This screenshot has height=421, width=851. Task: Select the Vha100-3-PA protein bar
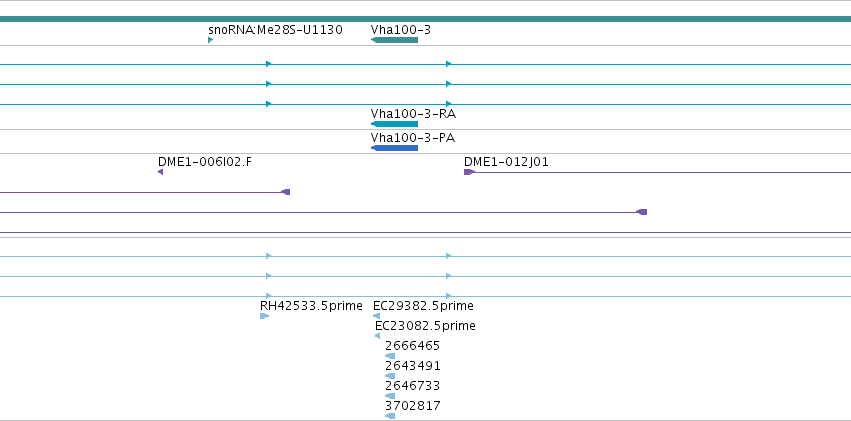[395, 148]
